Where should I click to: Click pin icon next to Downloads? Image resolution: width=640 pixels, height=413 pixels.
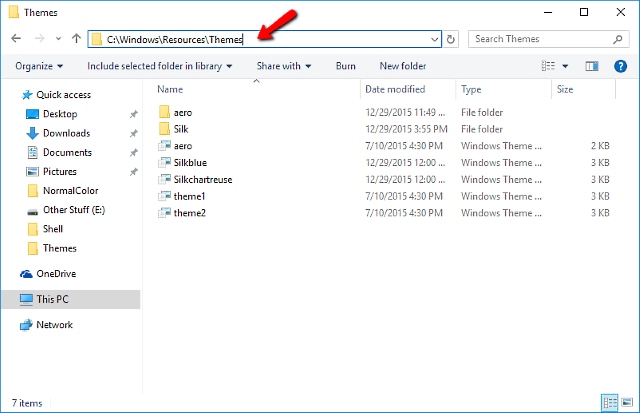click(133, 133)
